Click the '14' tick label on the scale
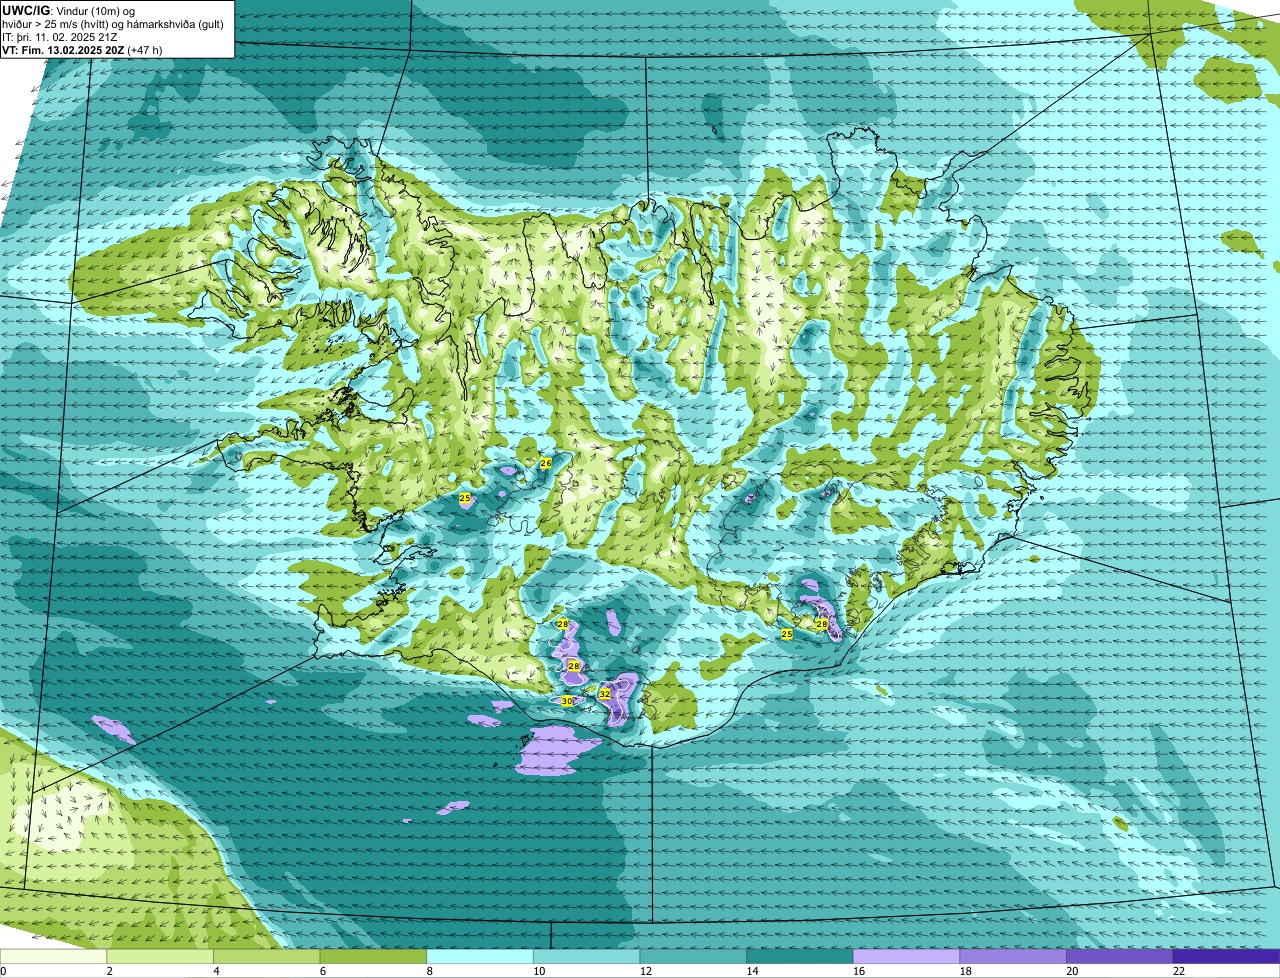1280x978 pixels. click(x=752, y=971)
